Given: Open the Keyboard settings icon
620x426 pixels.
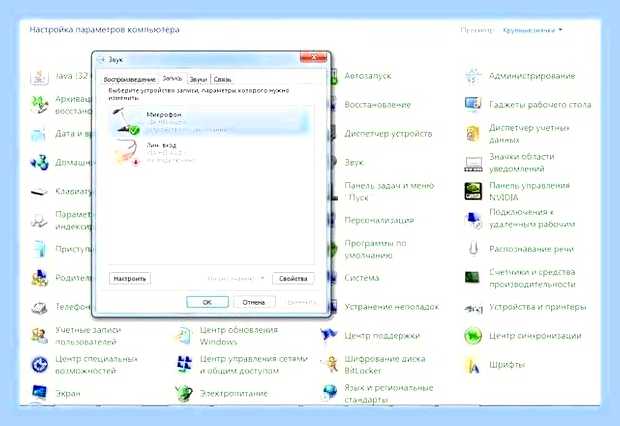Looking at the screenshot, I should click(x=39, y=192).
